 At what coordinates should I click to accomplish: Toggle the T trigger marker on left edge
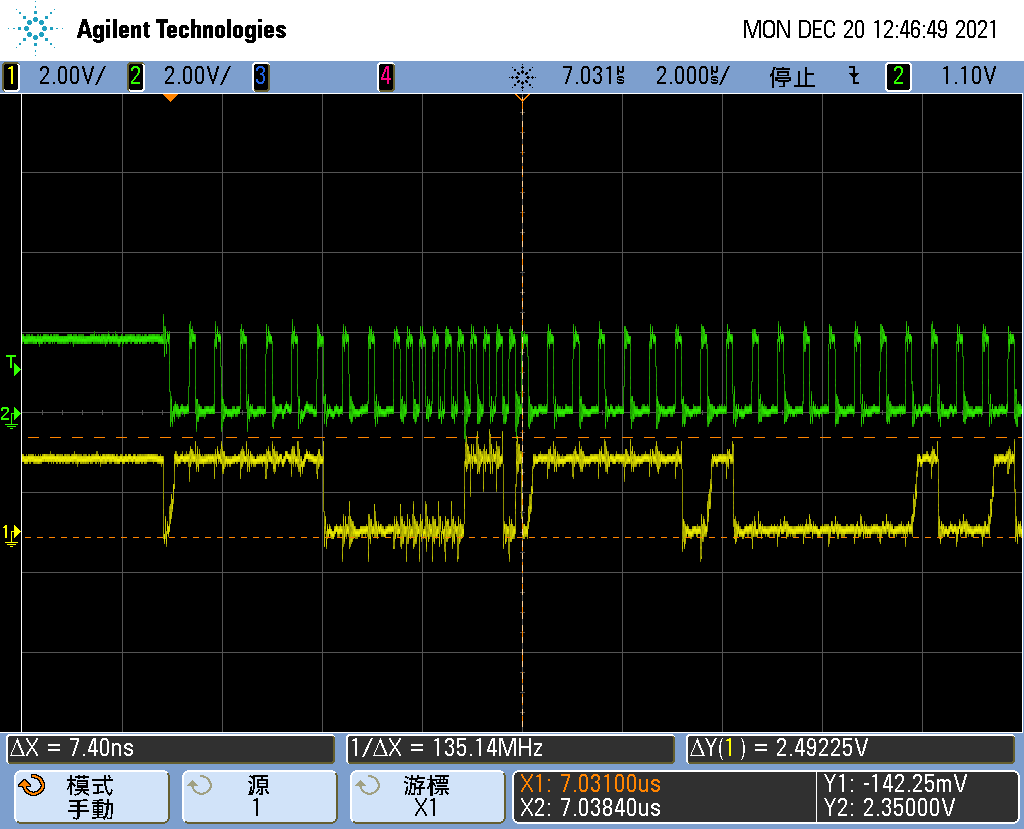(x=12, y=366)
